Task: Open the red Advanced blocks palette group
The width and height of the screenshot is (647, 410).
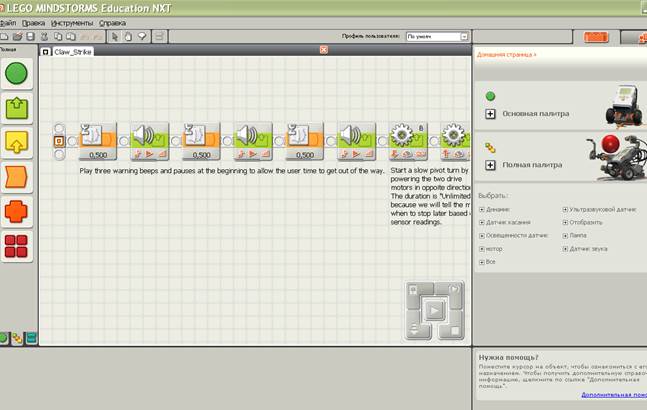Action: click(x=17, y=246)
